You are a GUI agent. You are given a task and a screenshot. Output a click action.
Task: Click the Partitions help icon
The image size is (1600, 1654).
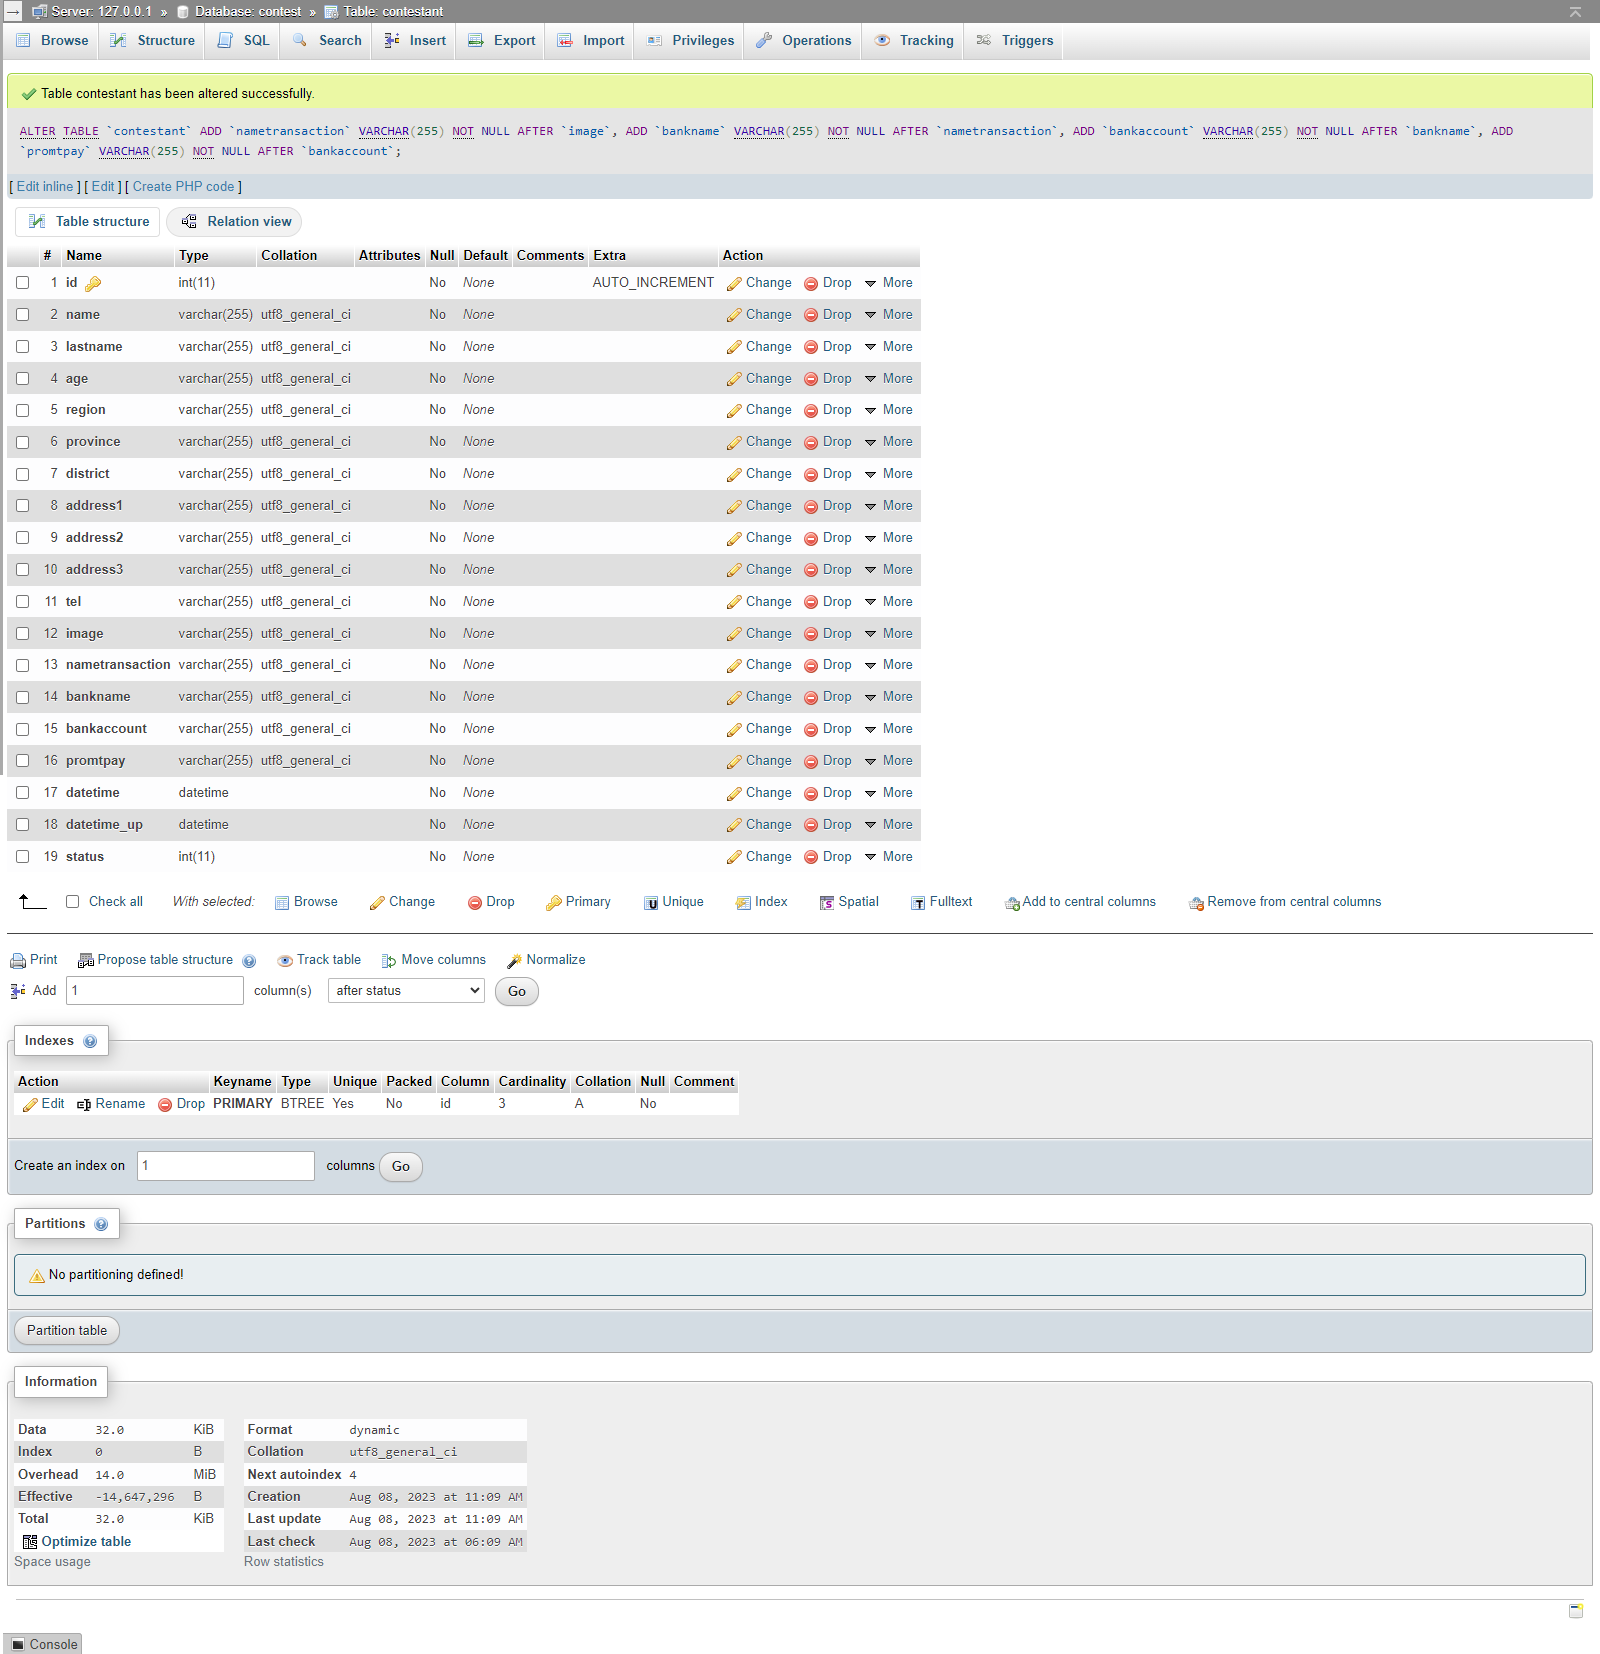101,1224
